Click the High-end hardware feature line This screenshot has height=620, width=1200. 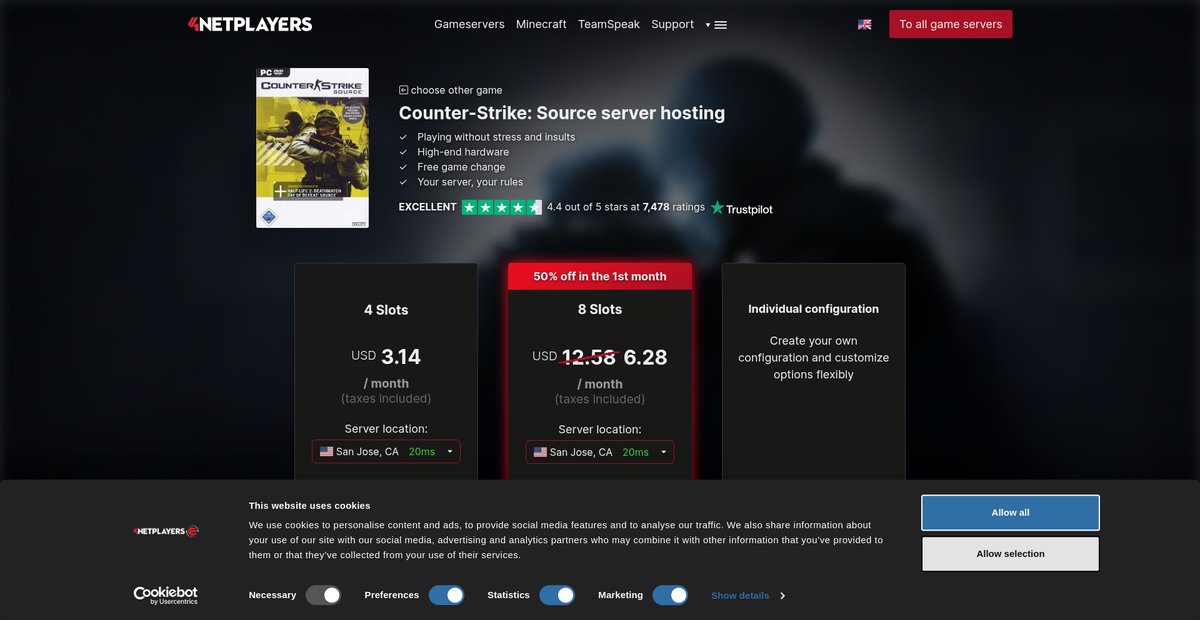tap(463, 152)
